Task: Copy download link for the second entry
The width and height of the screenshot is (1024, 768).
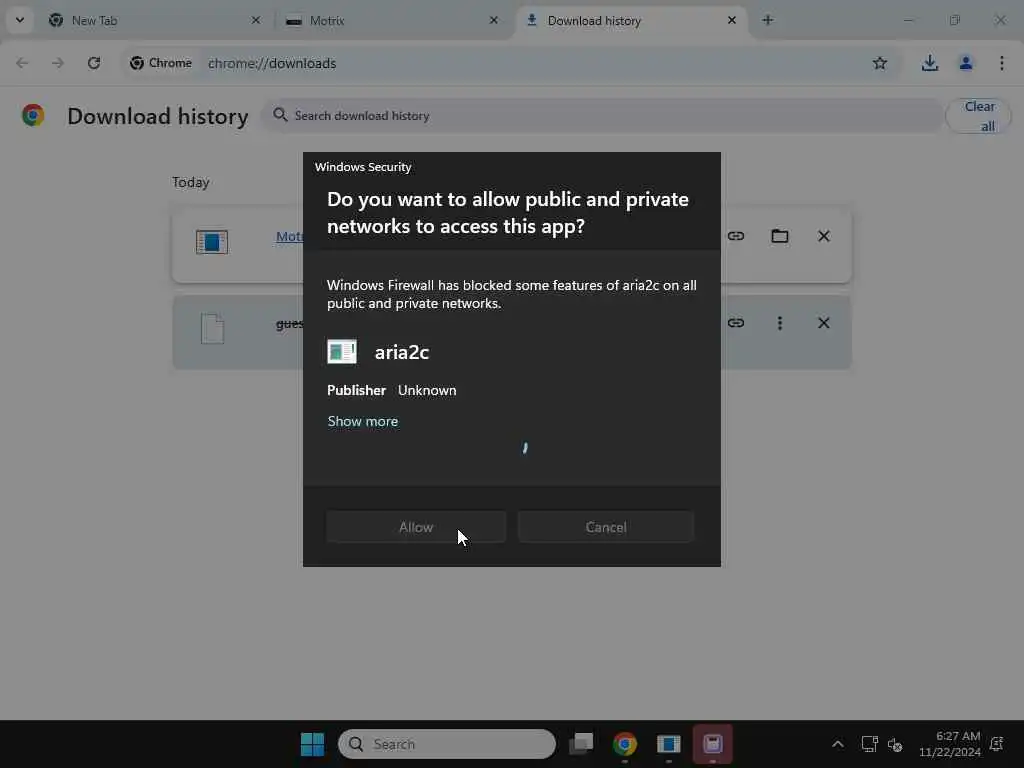Action: 736,323
